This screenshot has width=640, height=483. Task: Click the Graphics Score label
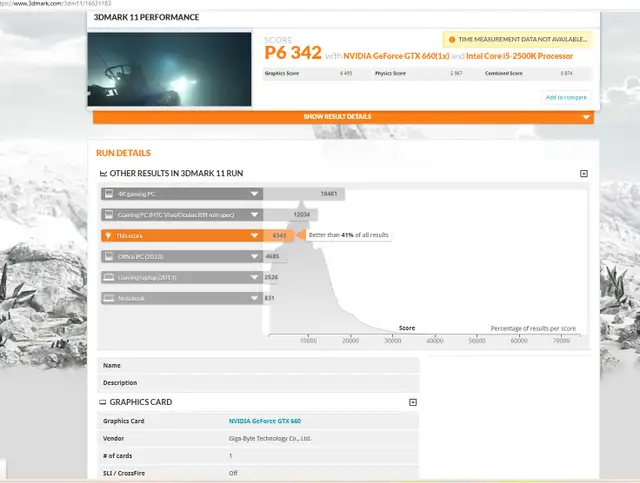point(282,73)
